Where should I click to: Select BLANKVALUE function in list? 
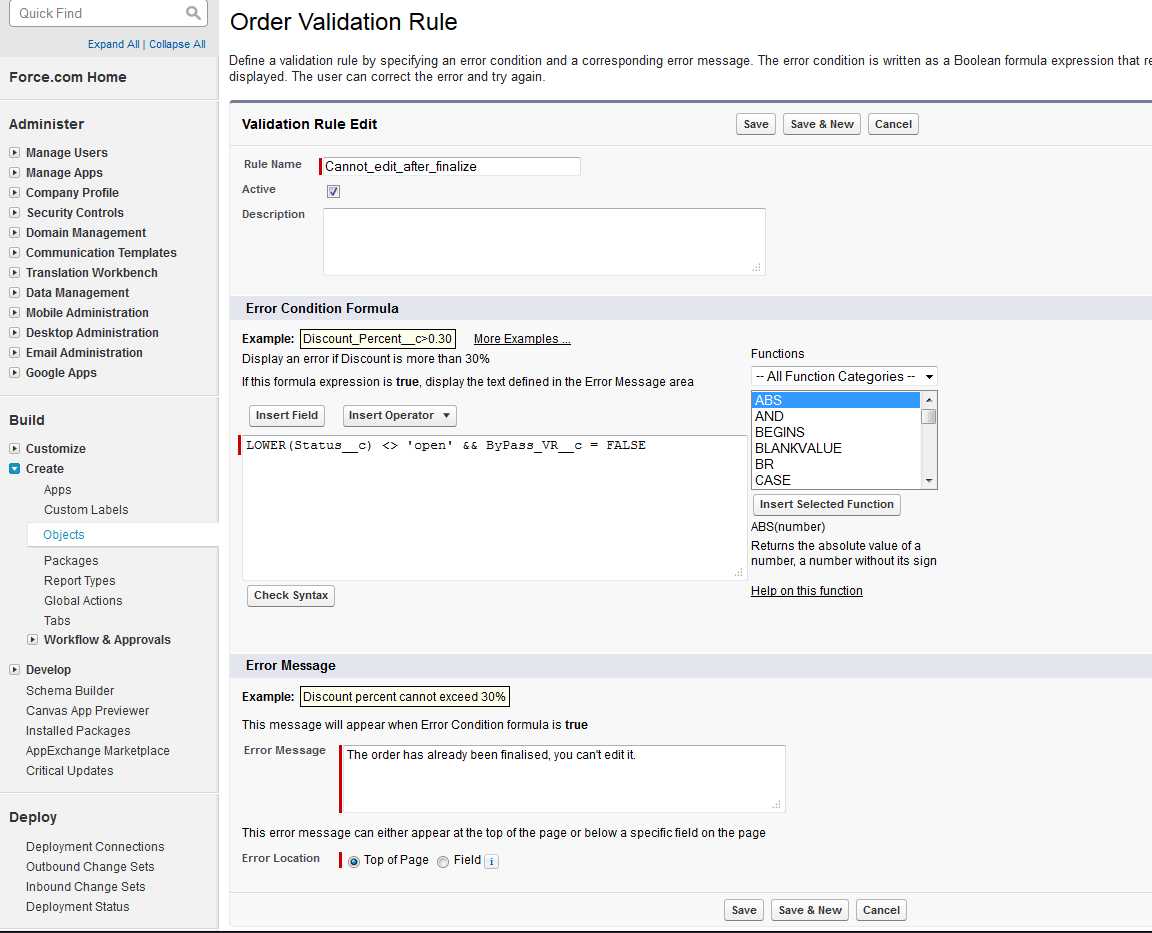pos(835,448)
